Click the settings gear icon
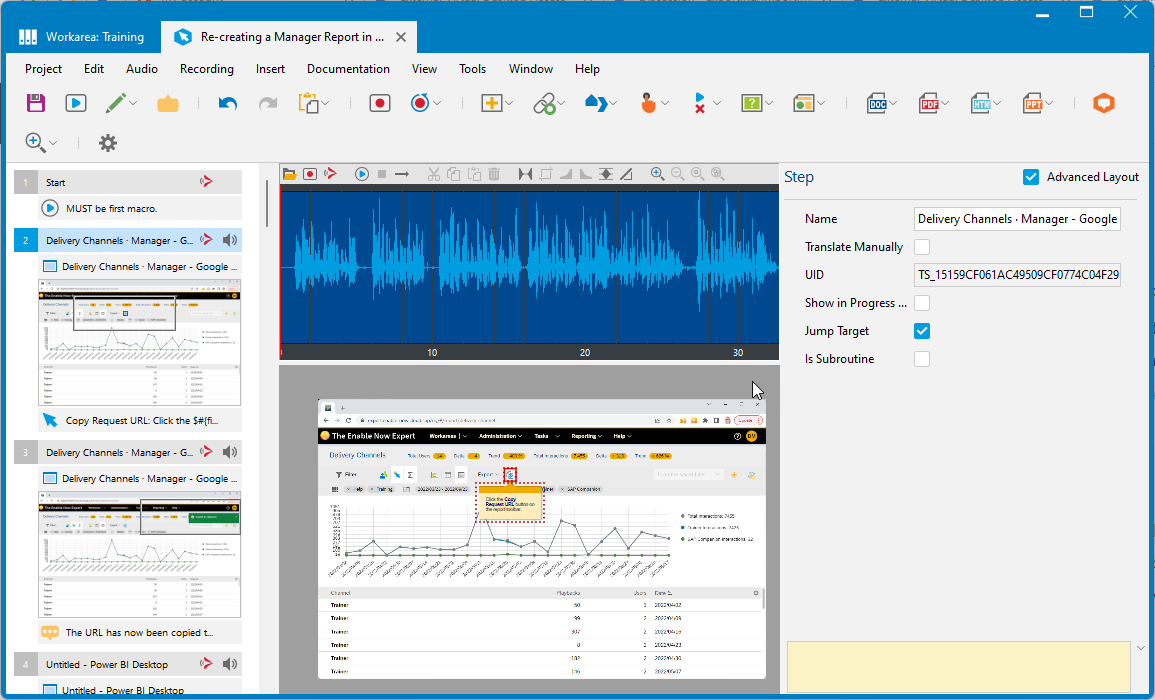 pyautogui.click(x=108, y=143)
